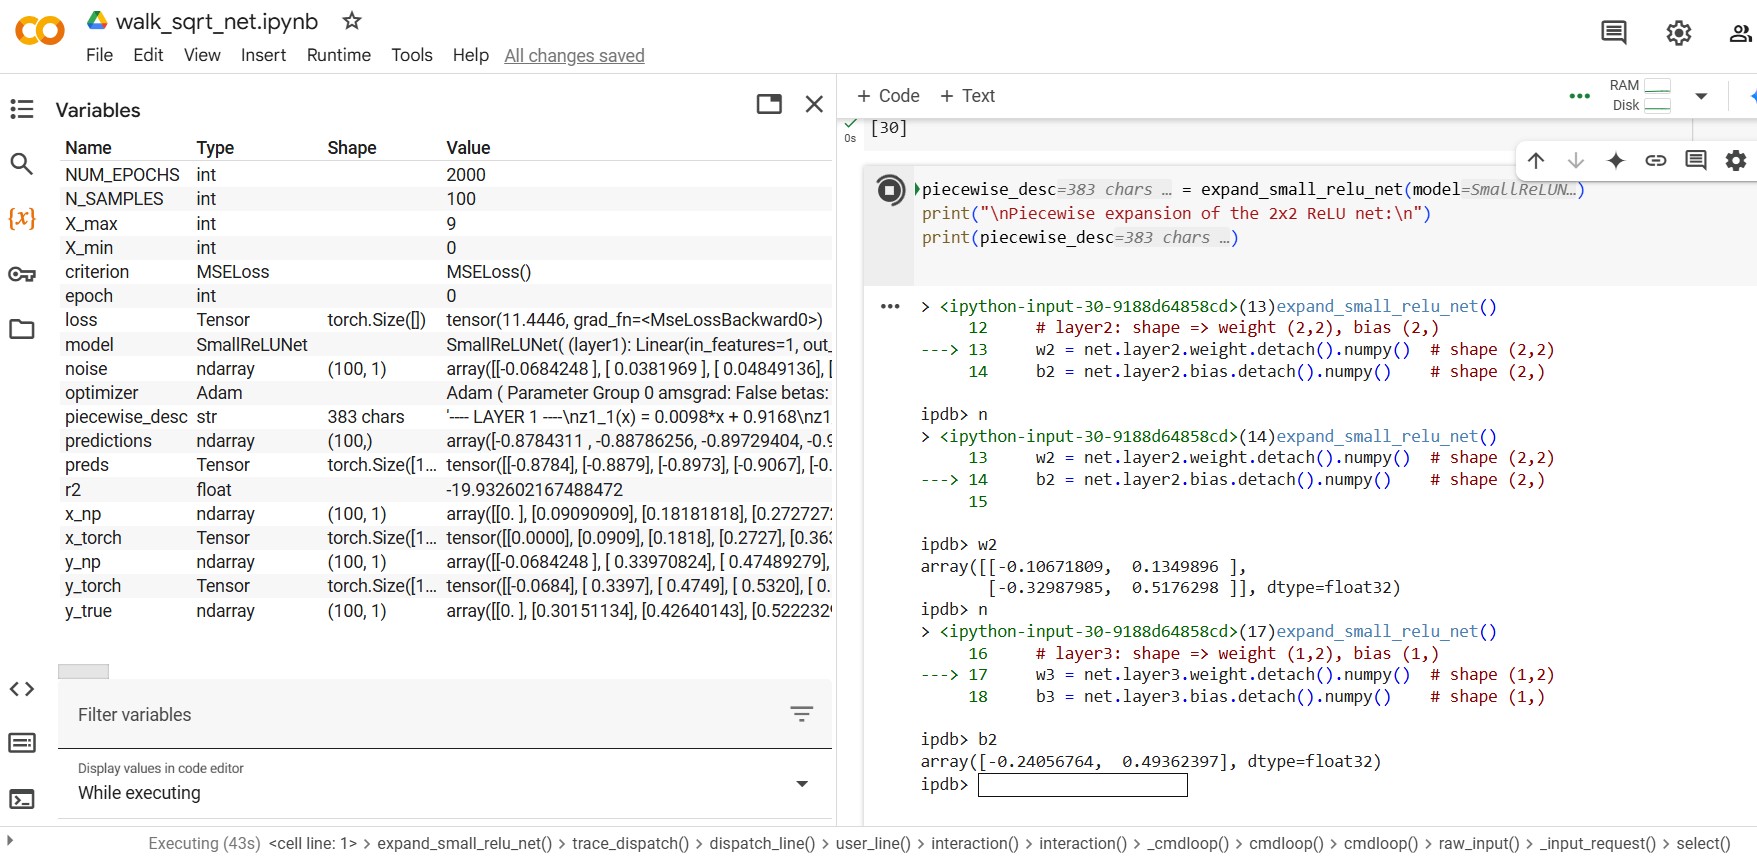Viewport: 1757px width, 856px height.
Task: Open the comments icon in header
Action: (1614, 33)
